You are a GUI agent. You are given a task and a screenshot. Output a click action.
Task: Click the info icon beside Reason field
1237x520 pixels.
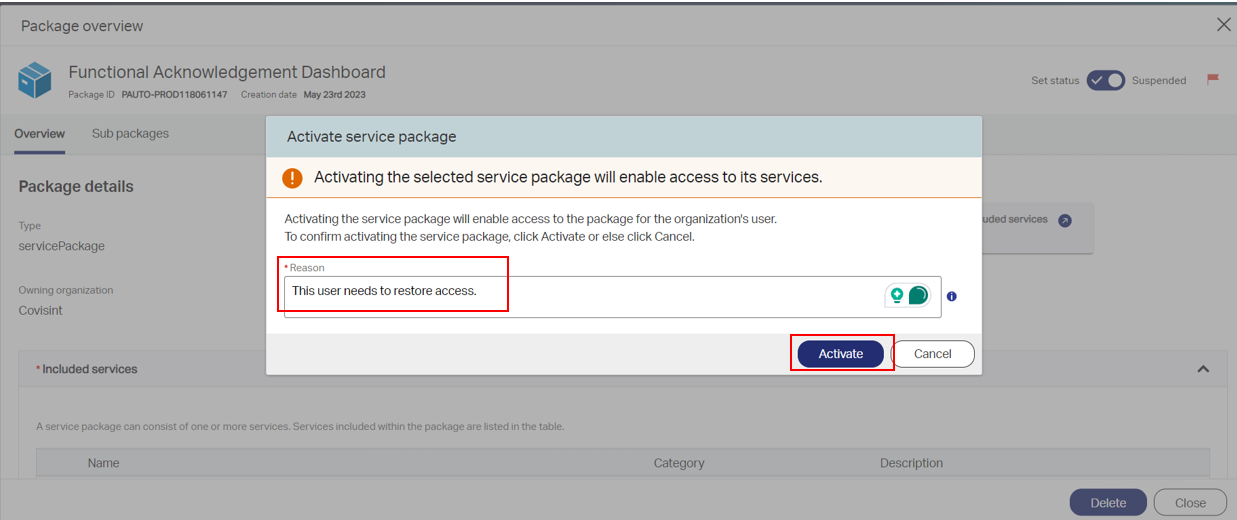click(952, 296)
